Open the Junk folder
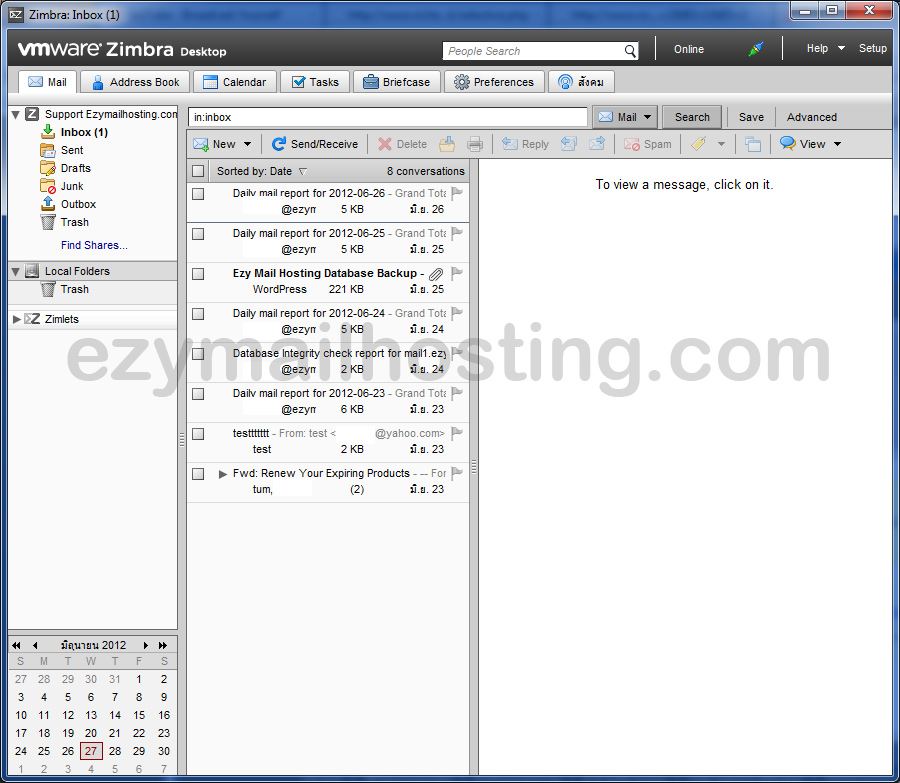Viewport: 900px width, 783px height. [x=72, y=186]
